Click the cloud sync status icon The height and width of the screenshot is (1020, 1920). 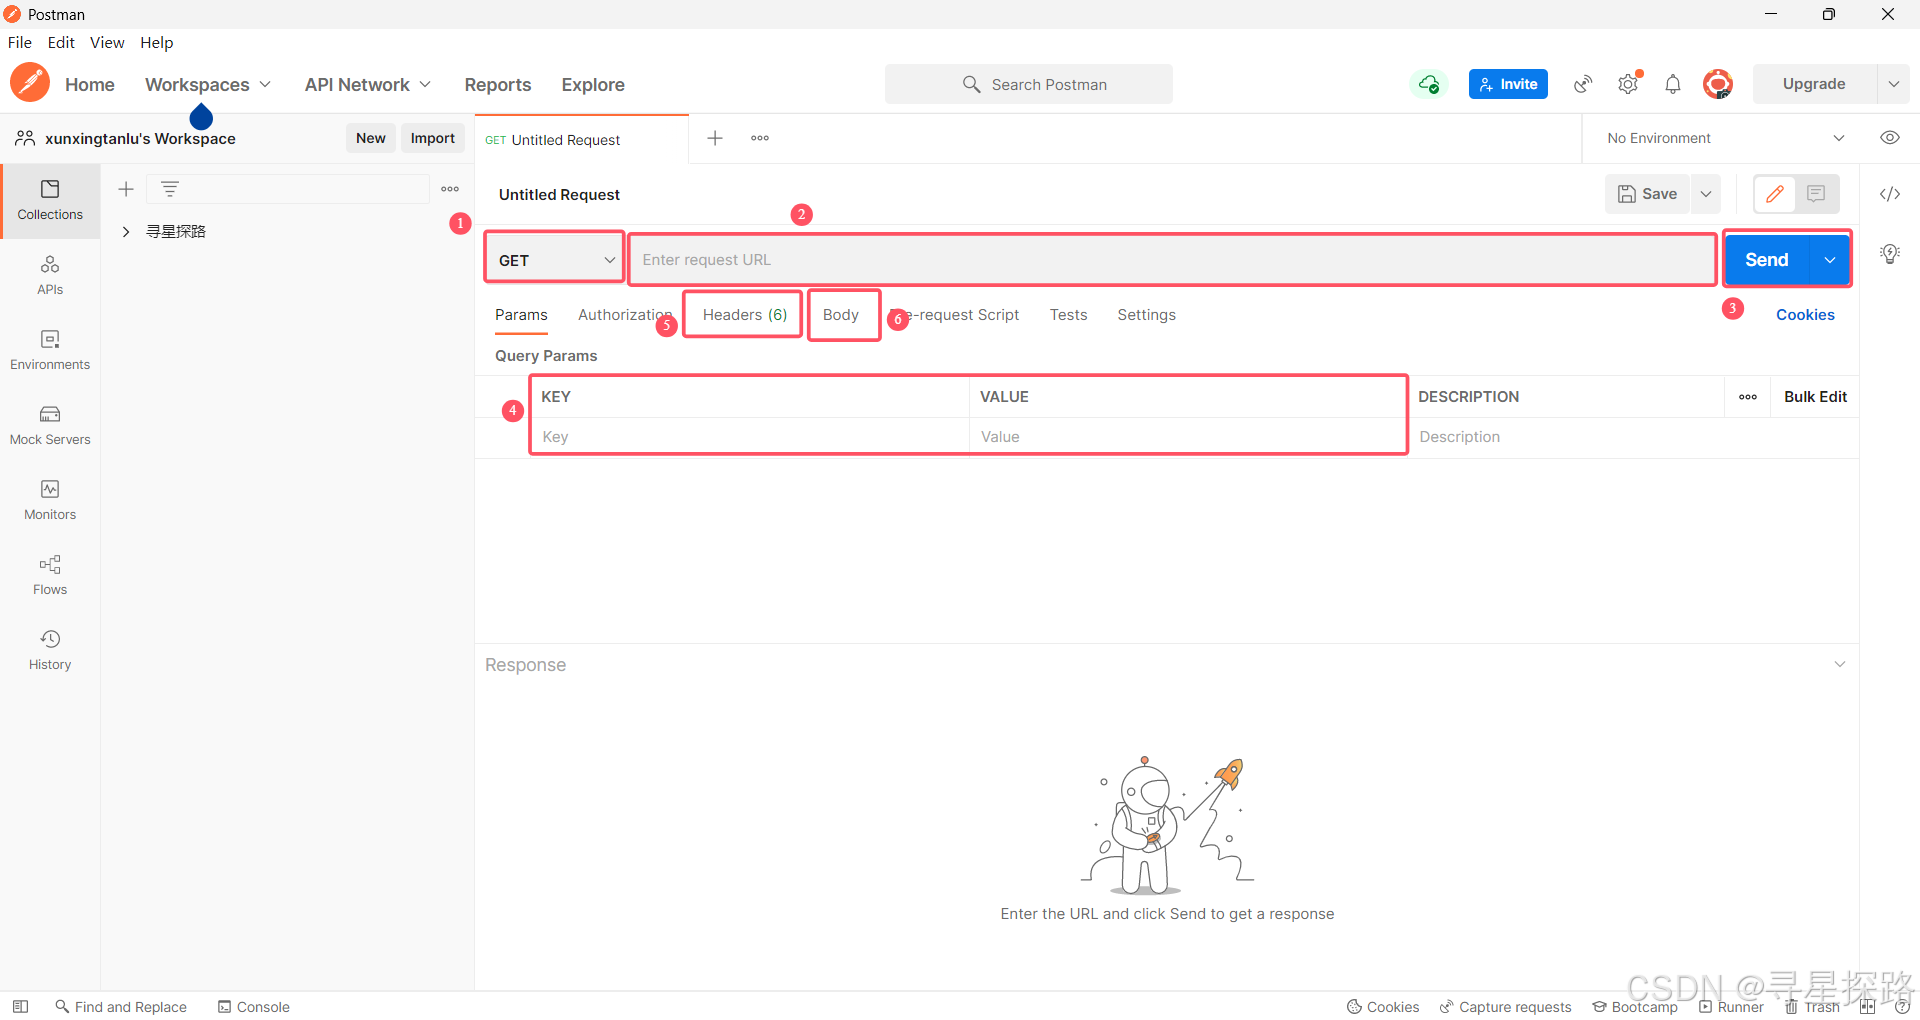(x=1429, y=84)
